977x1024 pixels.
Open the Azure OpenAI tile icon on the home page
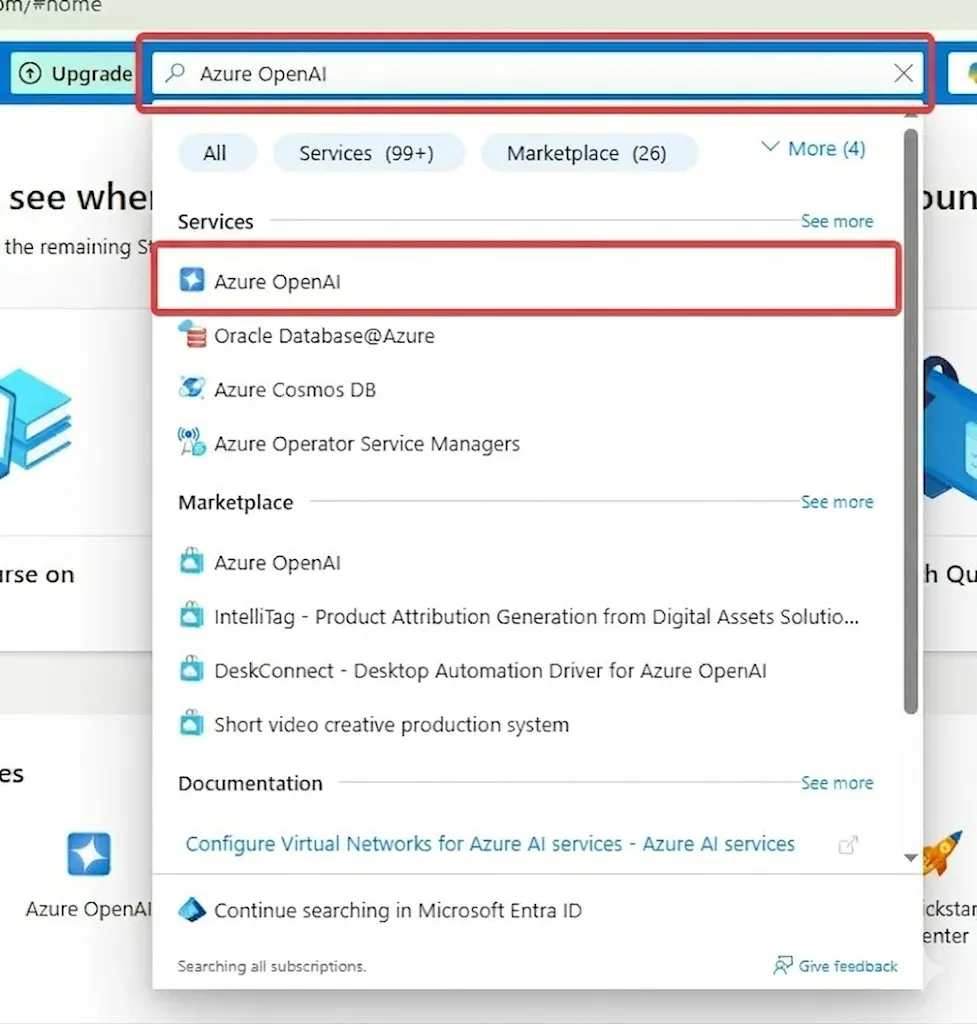89,854
